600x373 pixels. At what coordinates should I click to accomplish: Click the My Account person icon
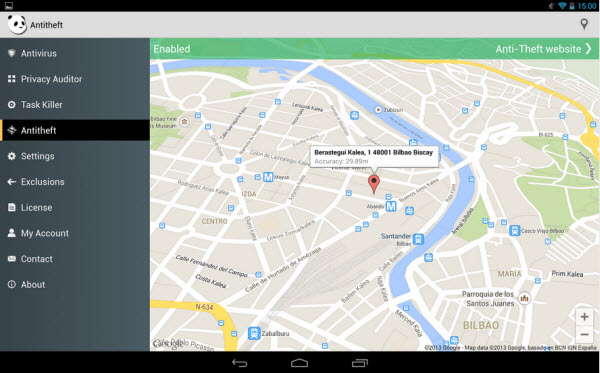click(12, 233)
